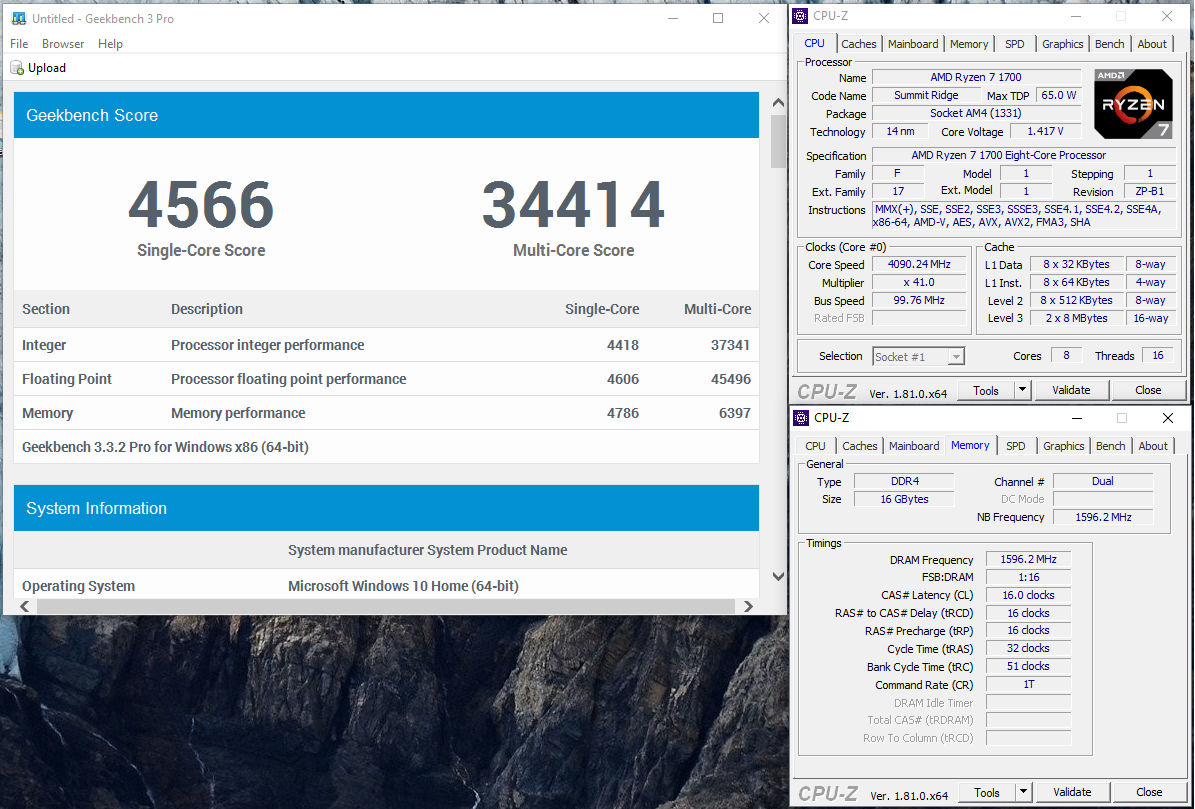Click the top CPU-Z window's title bar icon
Screen dimensions: 1195x809
pyautogui.click(x=800, y=16)
